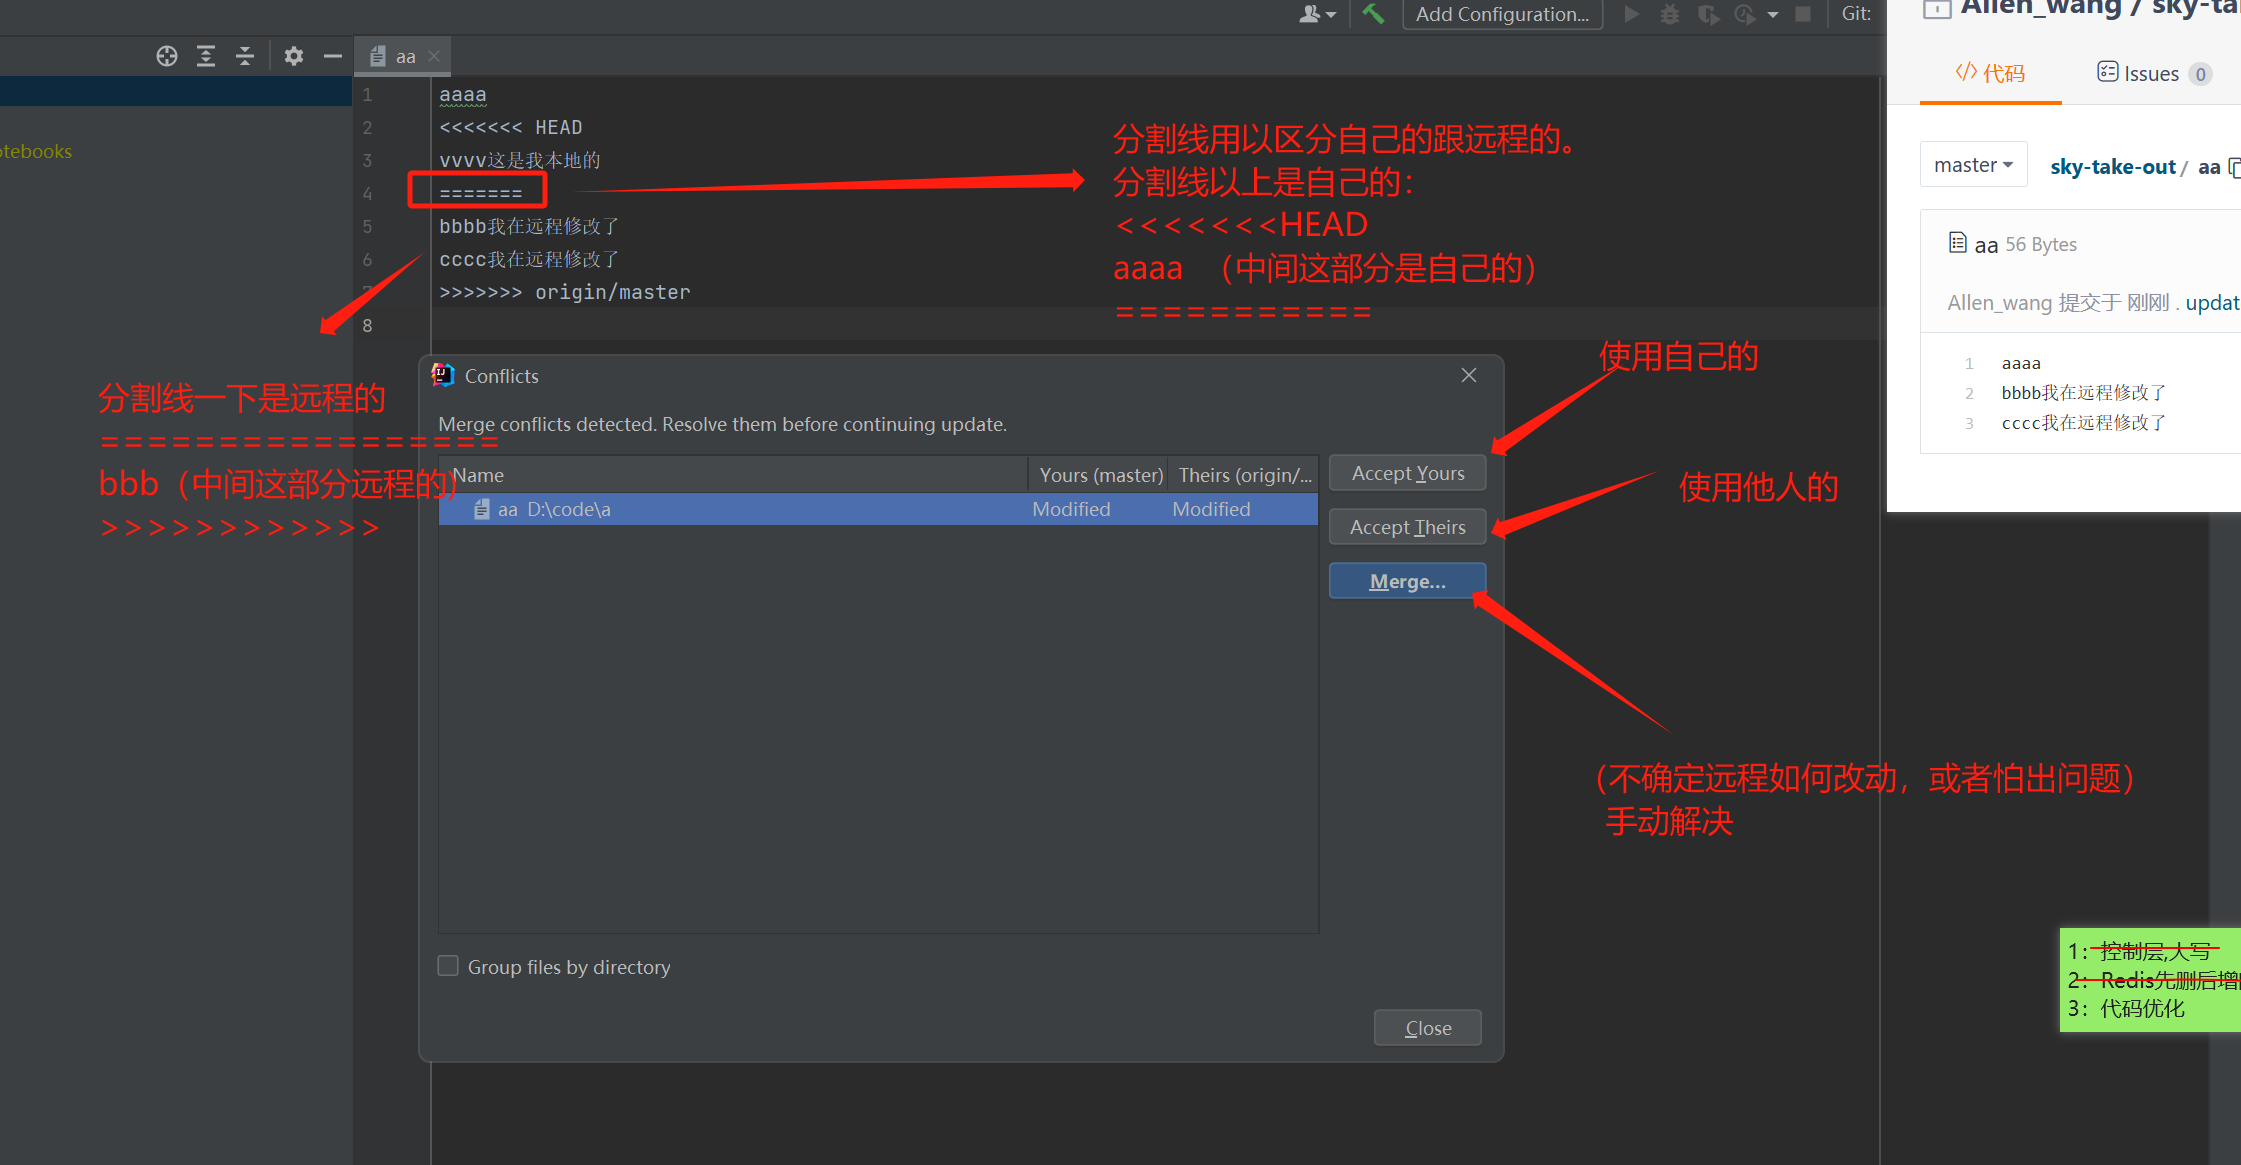Open the user accounts dropdown in toolbar
The height and width of the screenshot is (1165, 2241).
pyautogui.click(x=1317, y=14)
